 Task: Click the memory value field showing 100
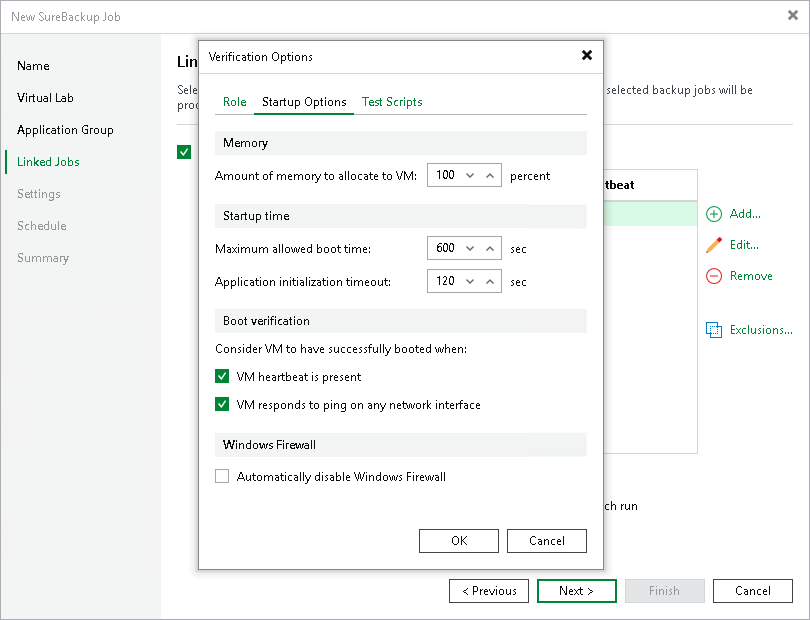[x=445, y=176]
